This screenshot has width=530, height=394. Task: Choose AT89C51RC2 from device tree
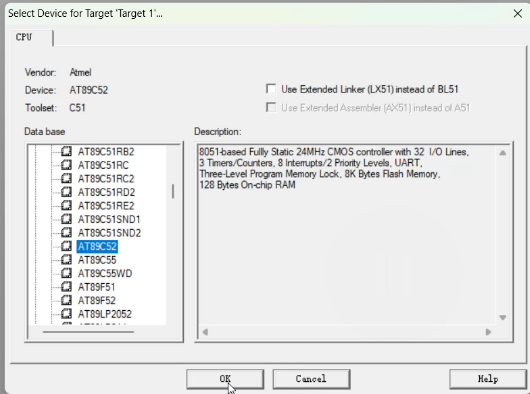(106, 179)
